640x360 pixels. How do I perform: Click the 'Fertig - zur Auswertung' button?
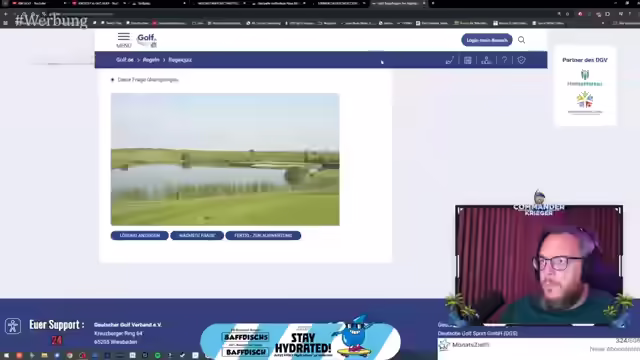(263, 236)
